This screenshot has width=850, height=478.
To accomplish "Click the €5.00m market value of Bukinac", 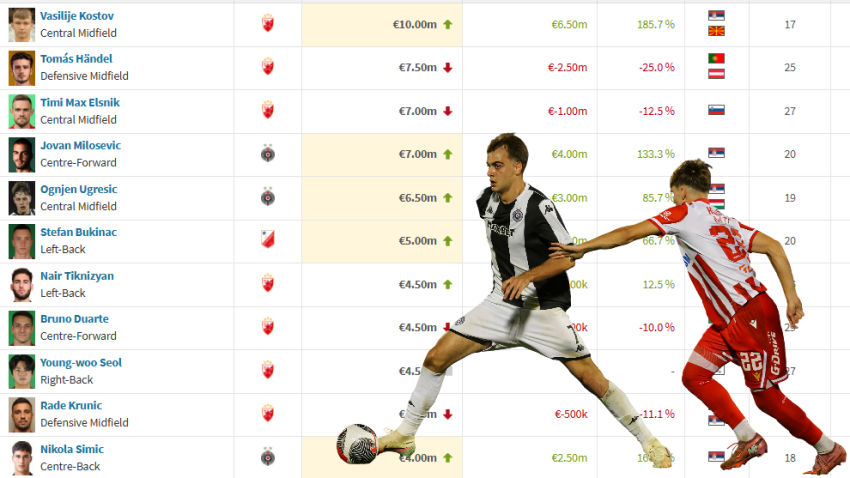I will pos(417,241).
